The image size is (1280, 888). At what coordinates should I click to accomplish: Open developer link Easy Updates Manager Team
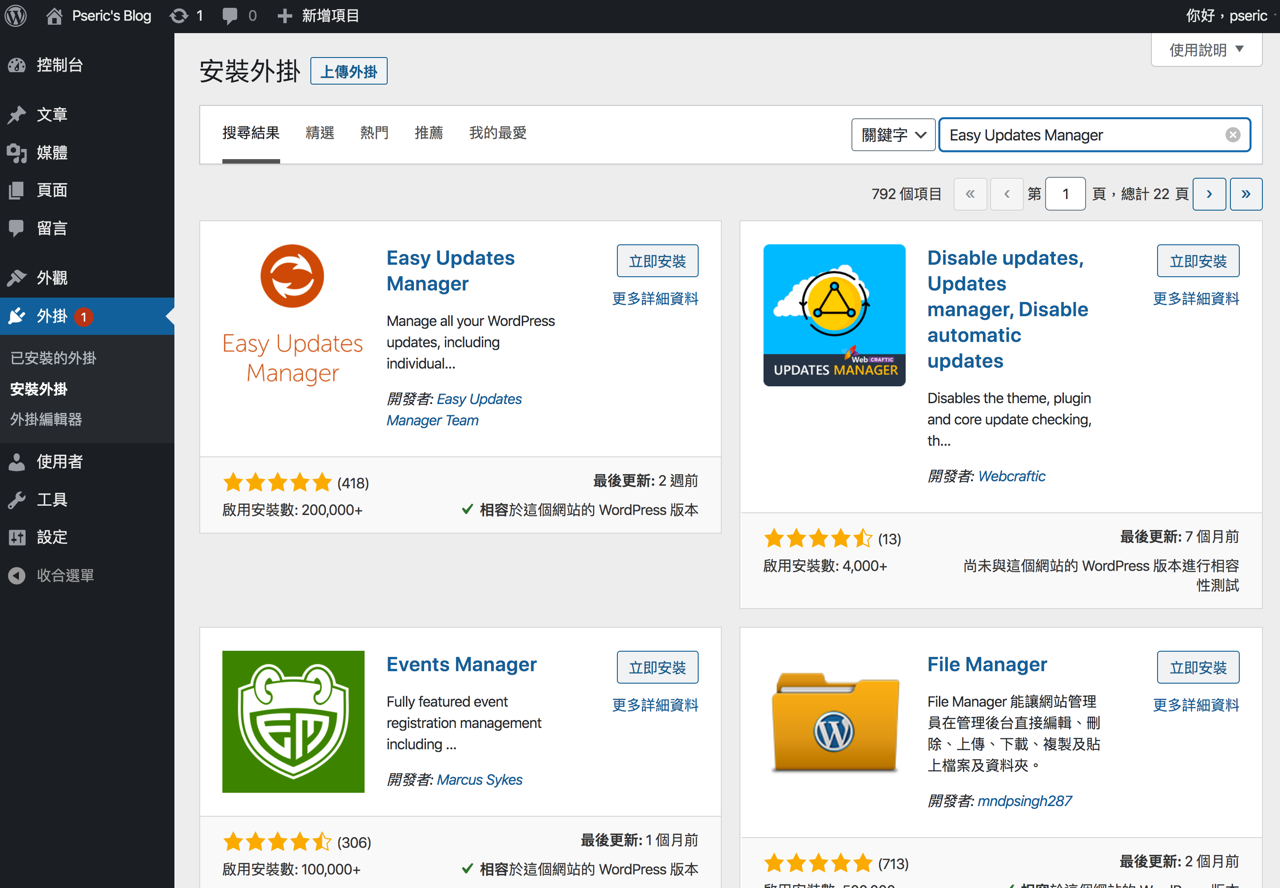[x=455, y=410]
